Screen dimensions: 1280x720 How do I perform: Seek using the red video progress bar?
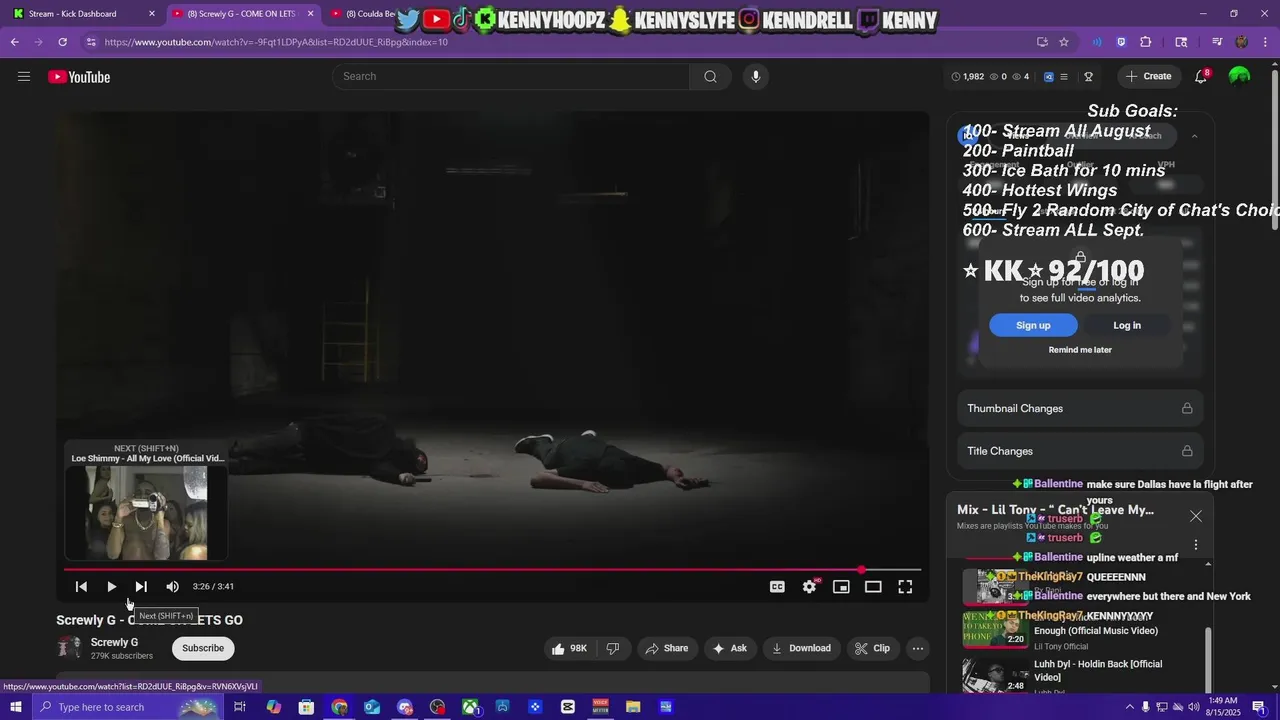pos(492,570)
